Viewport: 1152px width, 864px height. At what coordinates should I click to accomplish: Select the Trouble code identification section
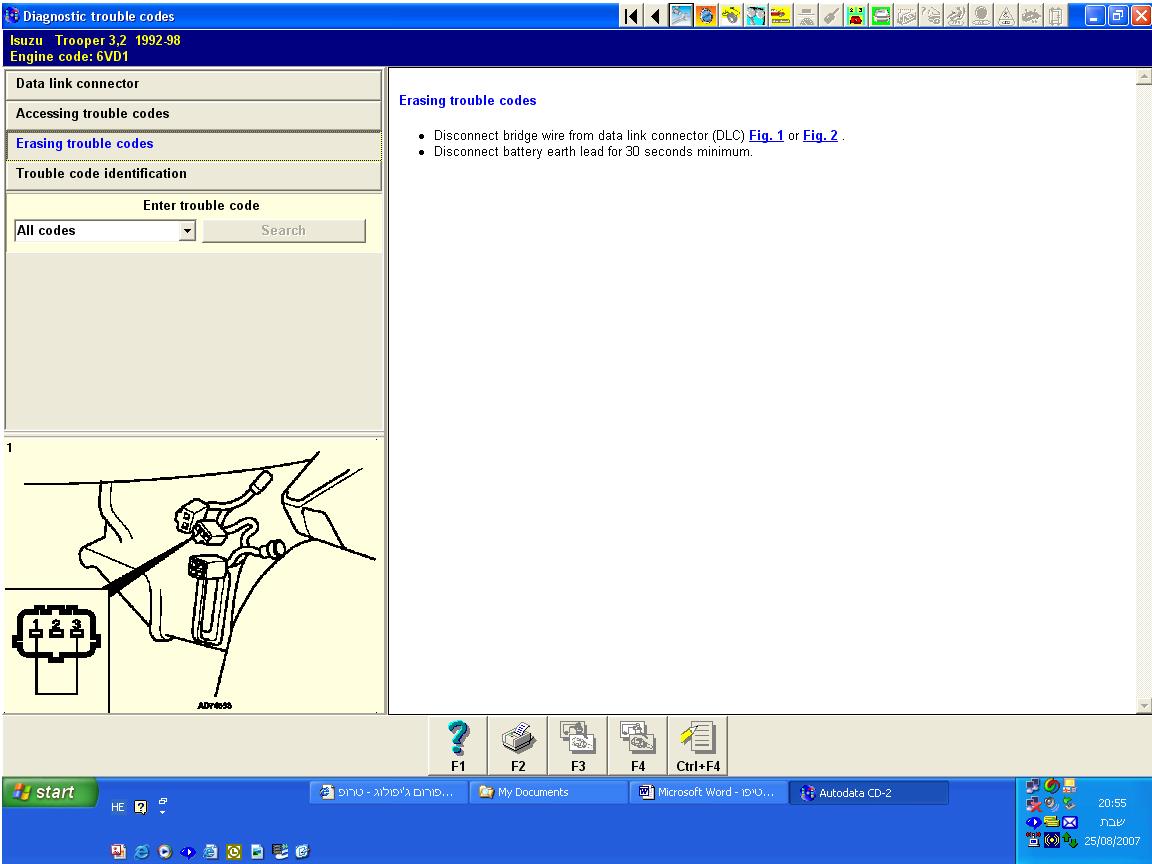pos(194,174)
